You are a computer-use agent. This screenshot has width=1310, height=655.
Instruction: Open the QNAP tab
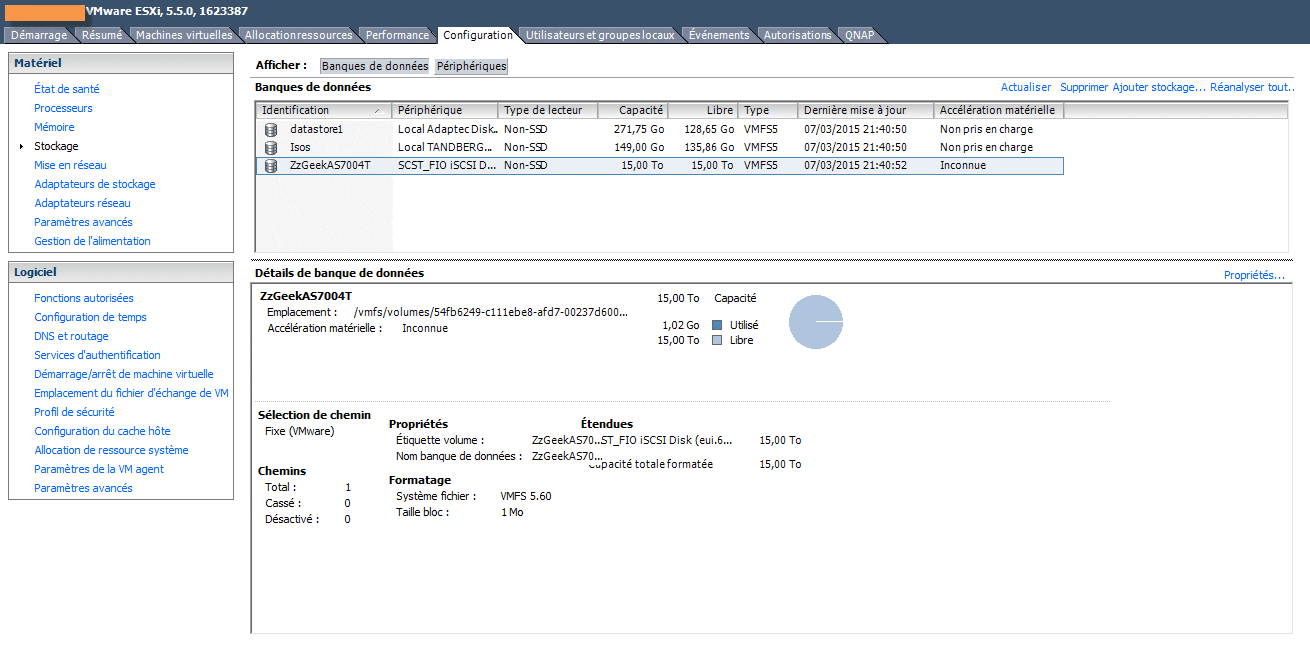[859, 35]
